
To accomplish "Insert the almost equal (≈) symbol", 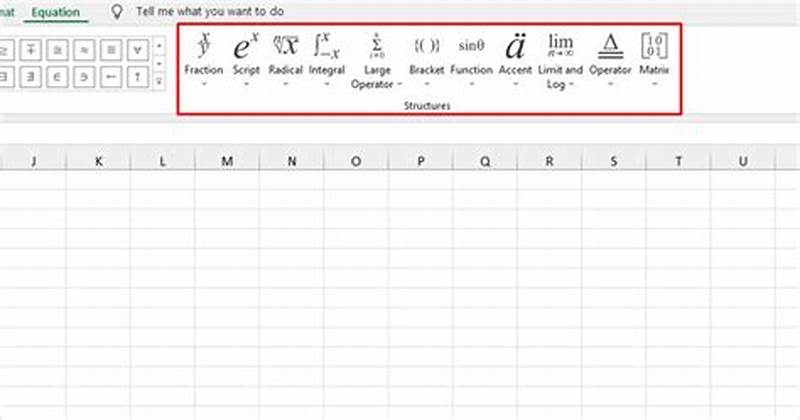I will pos(84,50).
